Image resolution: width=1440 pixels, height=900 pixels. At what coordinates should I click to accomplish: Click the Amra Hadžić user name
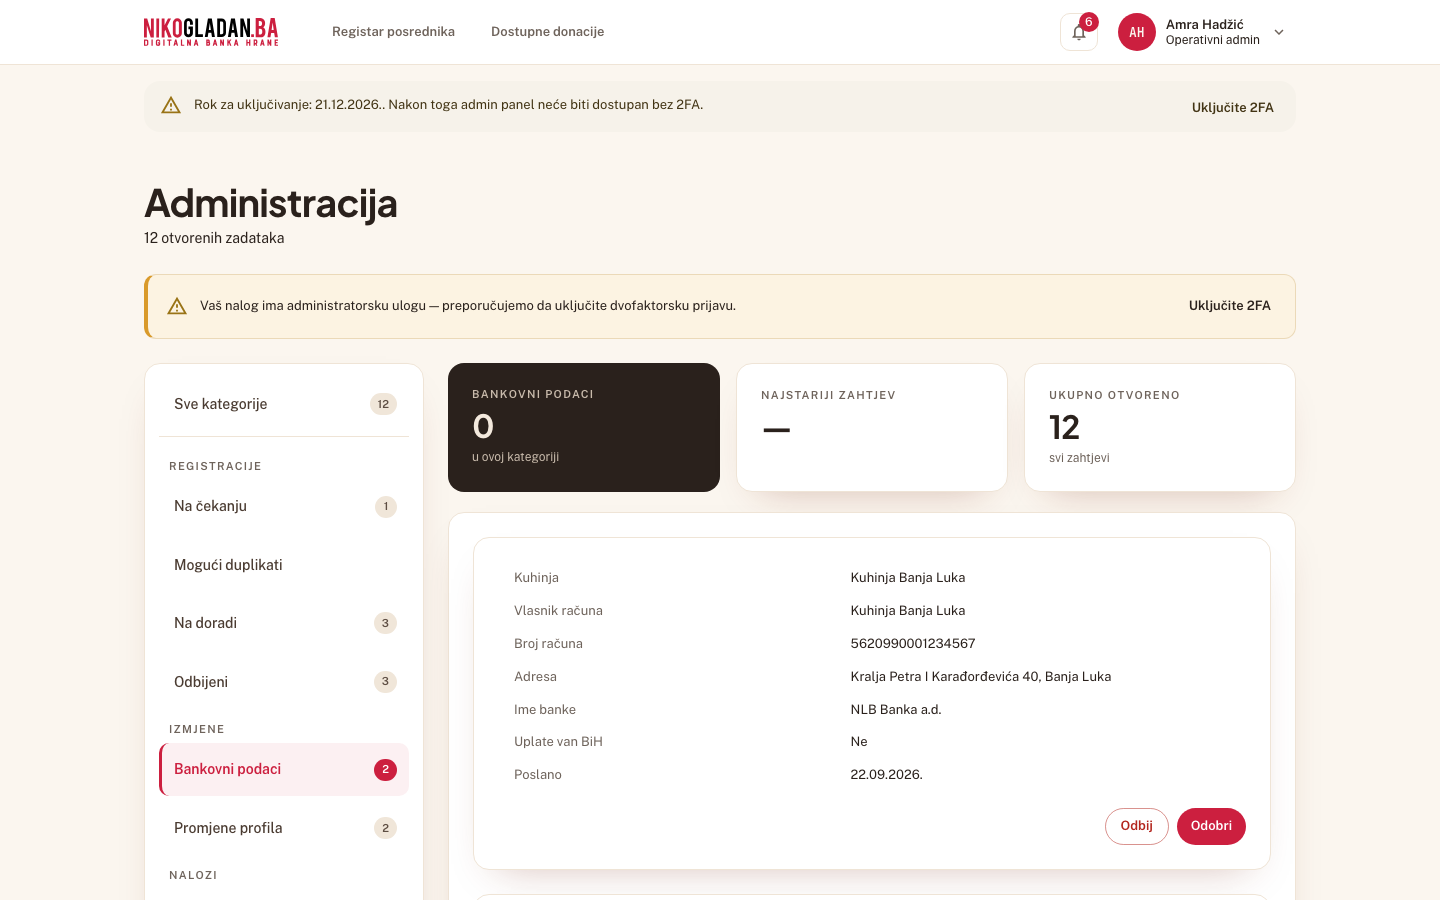click(x=1205, y=24)
